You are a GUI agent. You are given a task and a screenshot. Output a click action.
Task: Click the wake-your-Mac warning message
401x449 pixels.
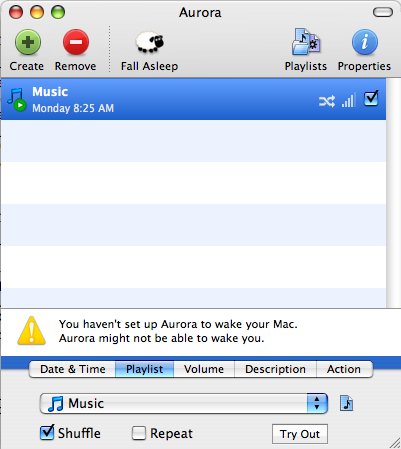[x=178, y=331]
